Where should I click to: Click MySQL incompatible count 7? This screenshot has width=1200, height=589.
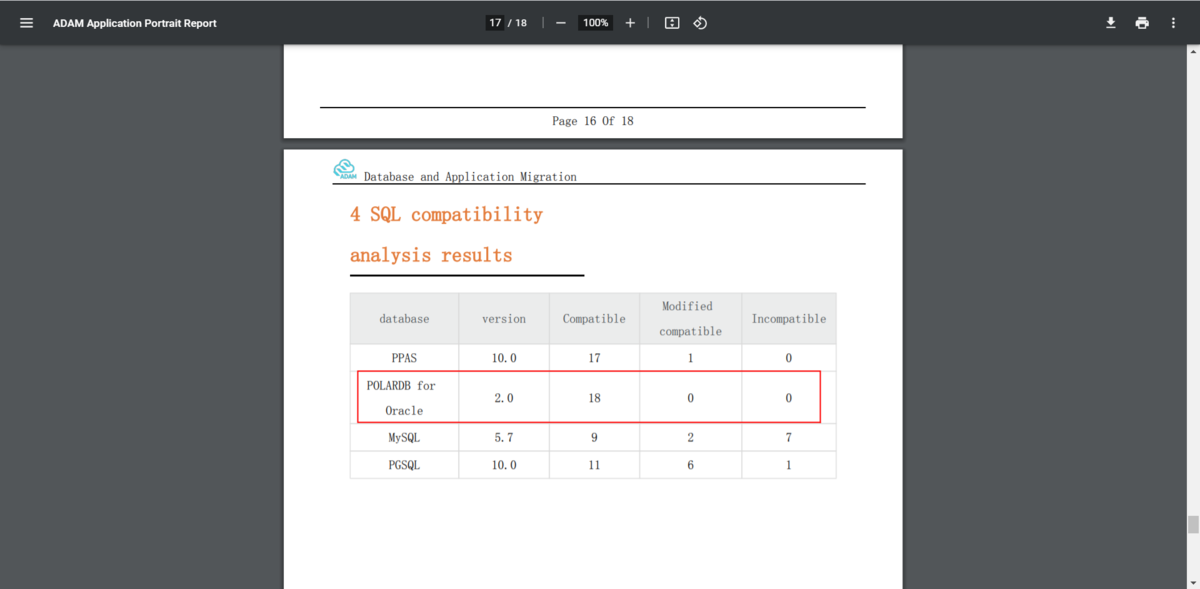789,438
